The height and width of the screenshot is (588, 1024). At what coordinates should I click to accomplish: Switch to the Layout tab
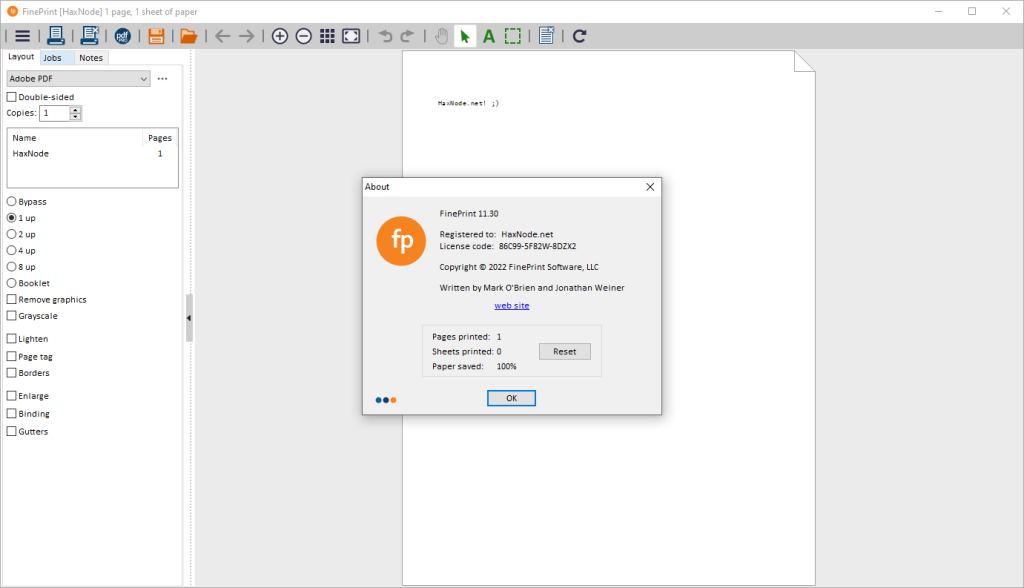pos(21,57)
